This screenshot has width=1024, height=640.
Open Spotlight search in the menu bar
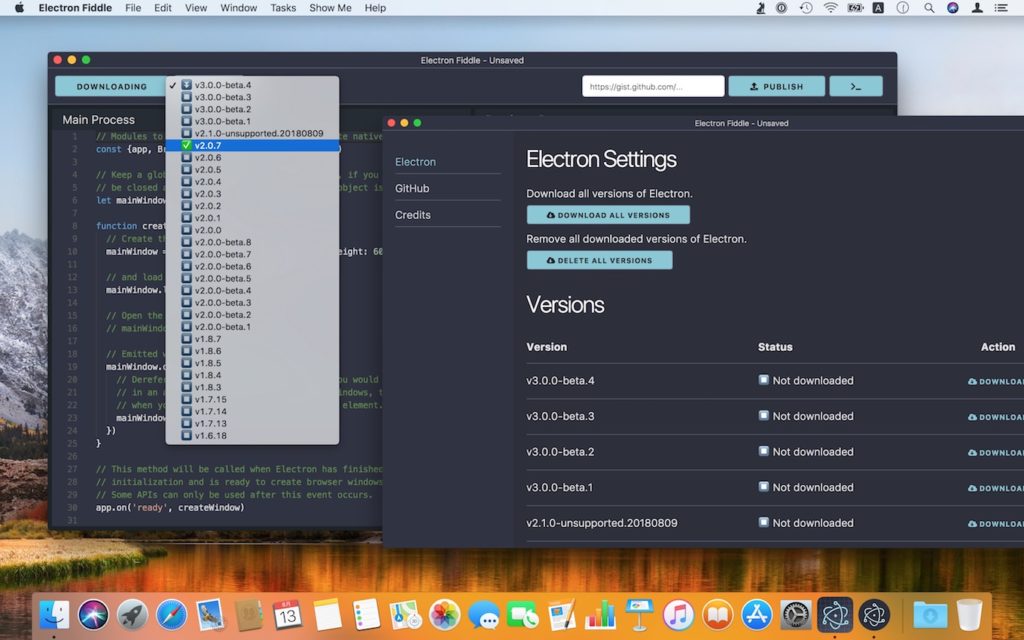click(929, 8)
